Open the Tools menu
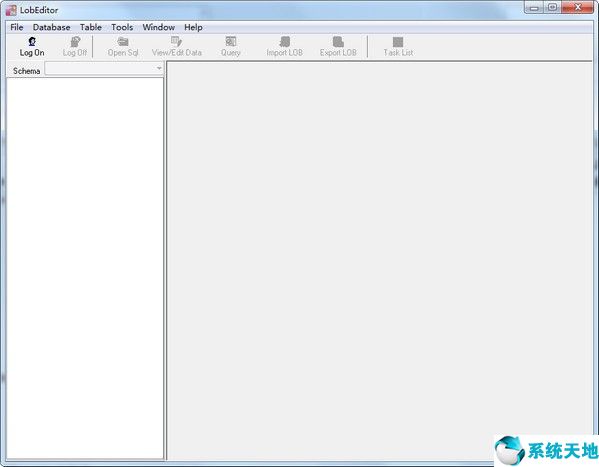The image size is (599, 467). coord(122,27)
